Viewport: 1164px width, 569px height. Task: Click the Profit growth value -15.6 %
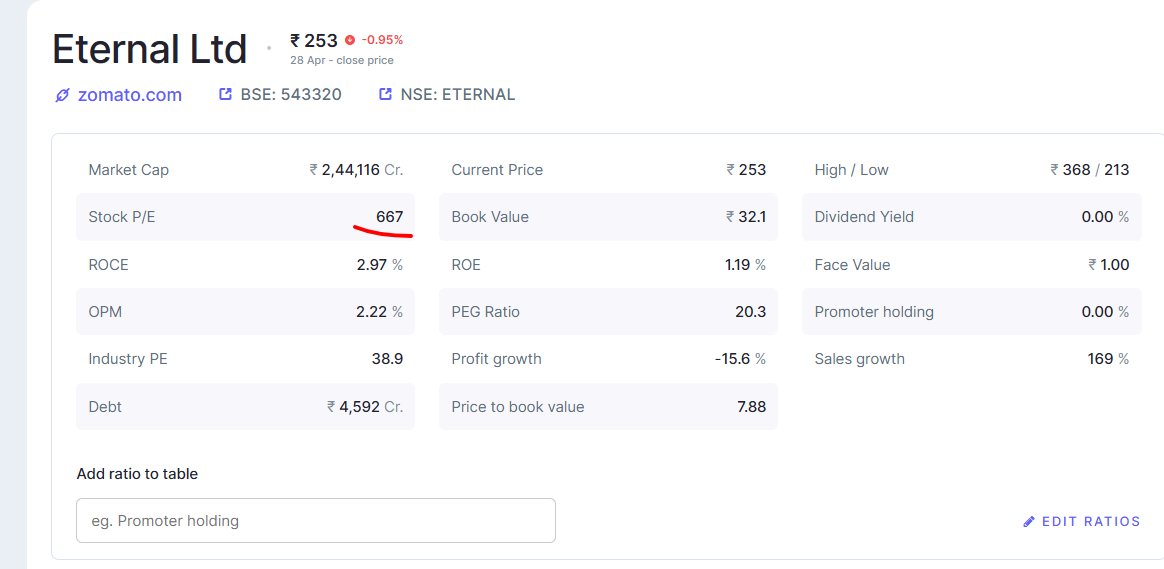click(x=740, y=359)
